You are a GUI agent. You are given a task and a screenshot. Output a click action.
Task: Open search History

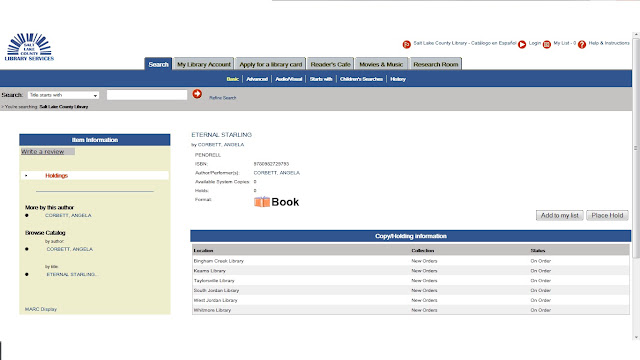point(398,79)
